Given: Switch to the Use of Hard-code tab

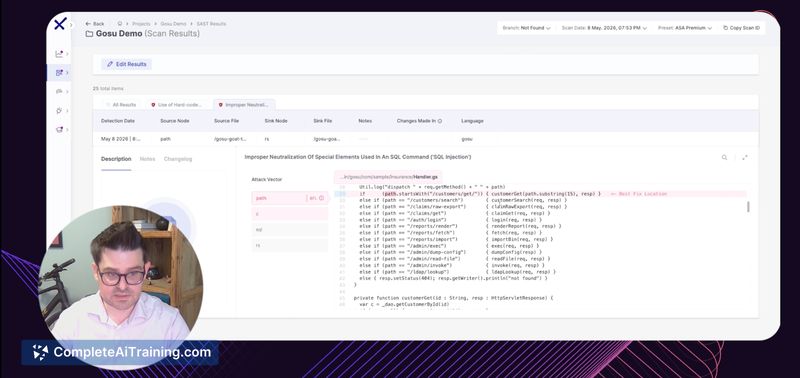Looking at the screenshot, I should pos(176,105).
